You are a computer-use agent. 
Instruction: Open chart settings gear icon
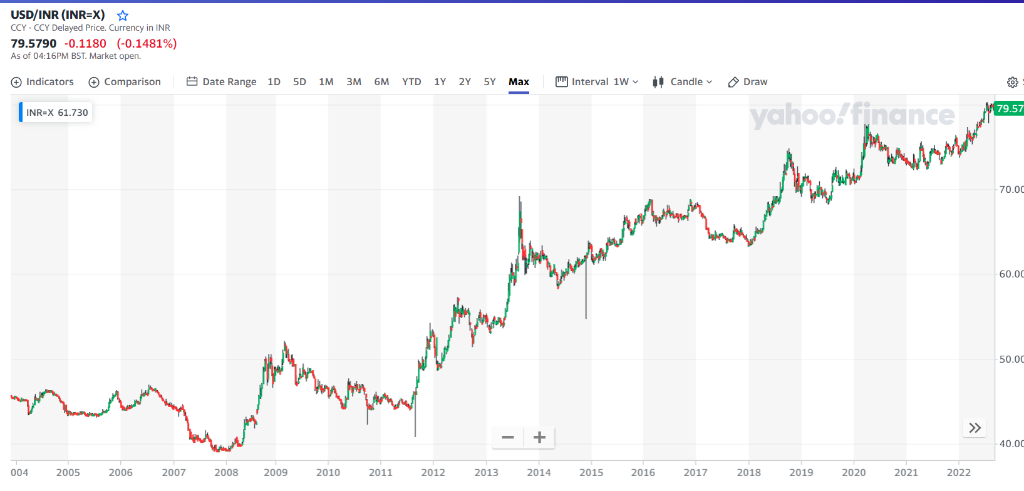click(1012, 82)
